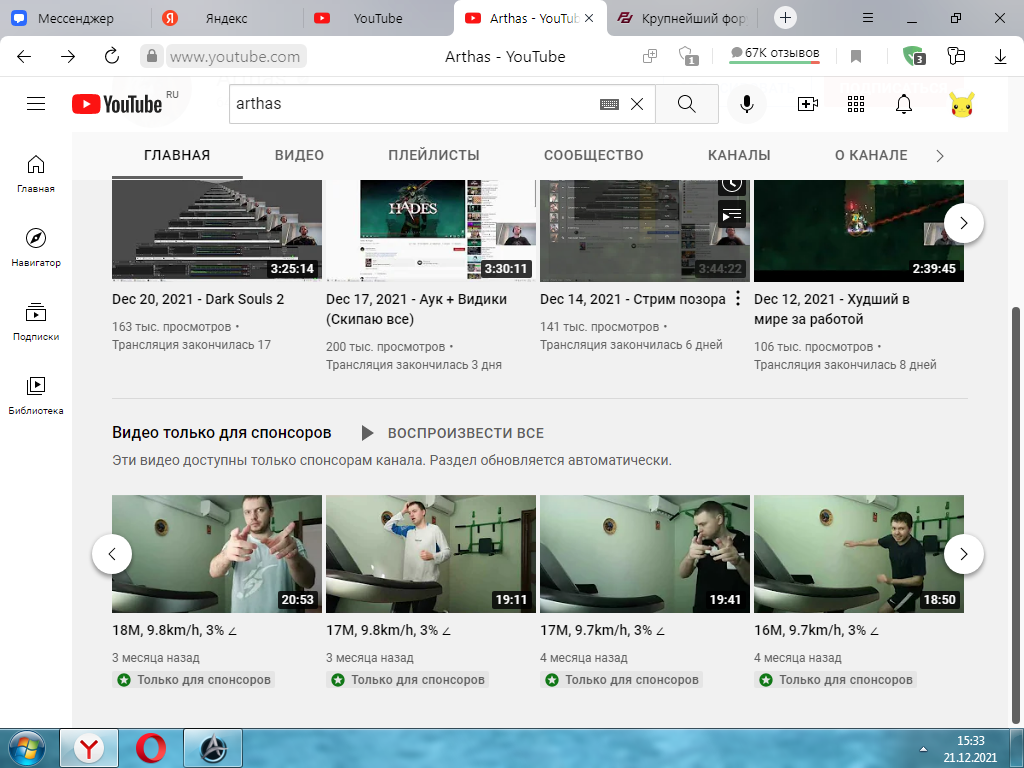Image resolution: width=1024 pixels, height=768 pixels.
Task: Click the search magnifier button
Action: click(686, 104)
